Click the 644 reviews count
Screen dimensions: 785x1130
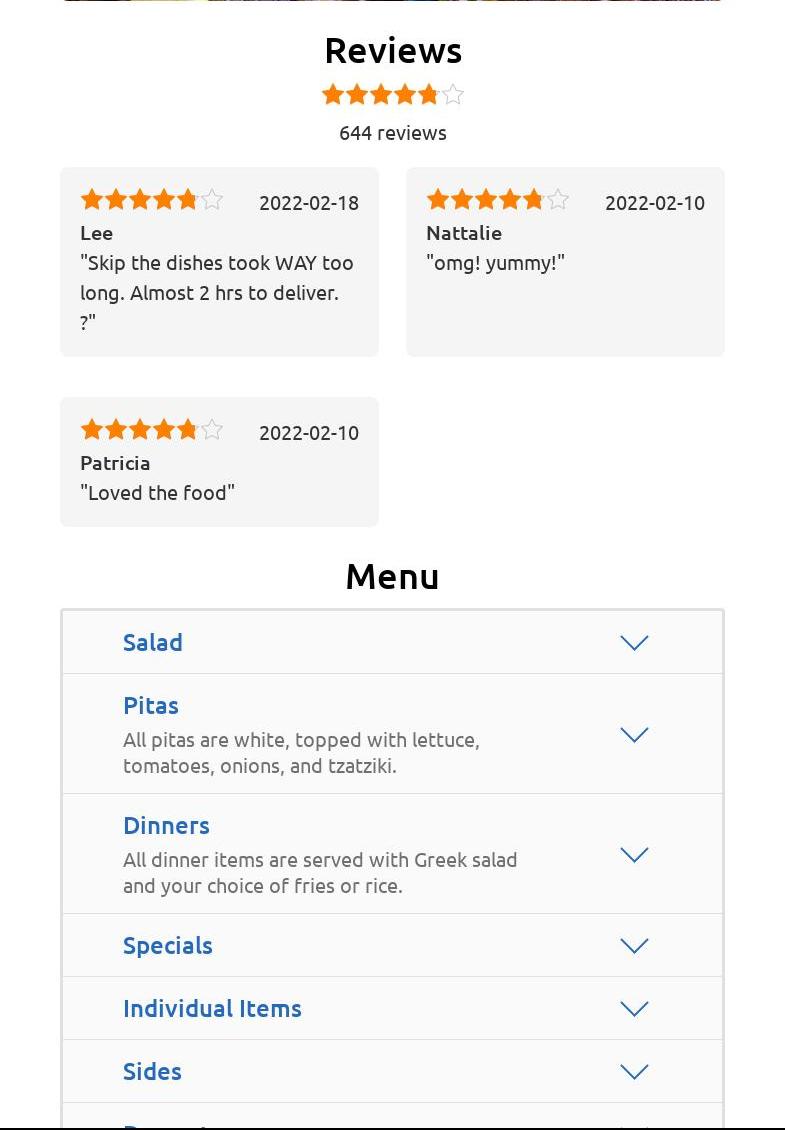(x=393, y=133)
